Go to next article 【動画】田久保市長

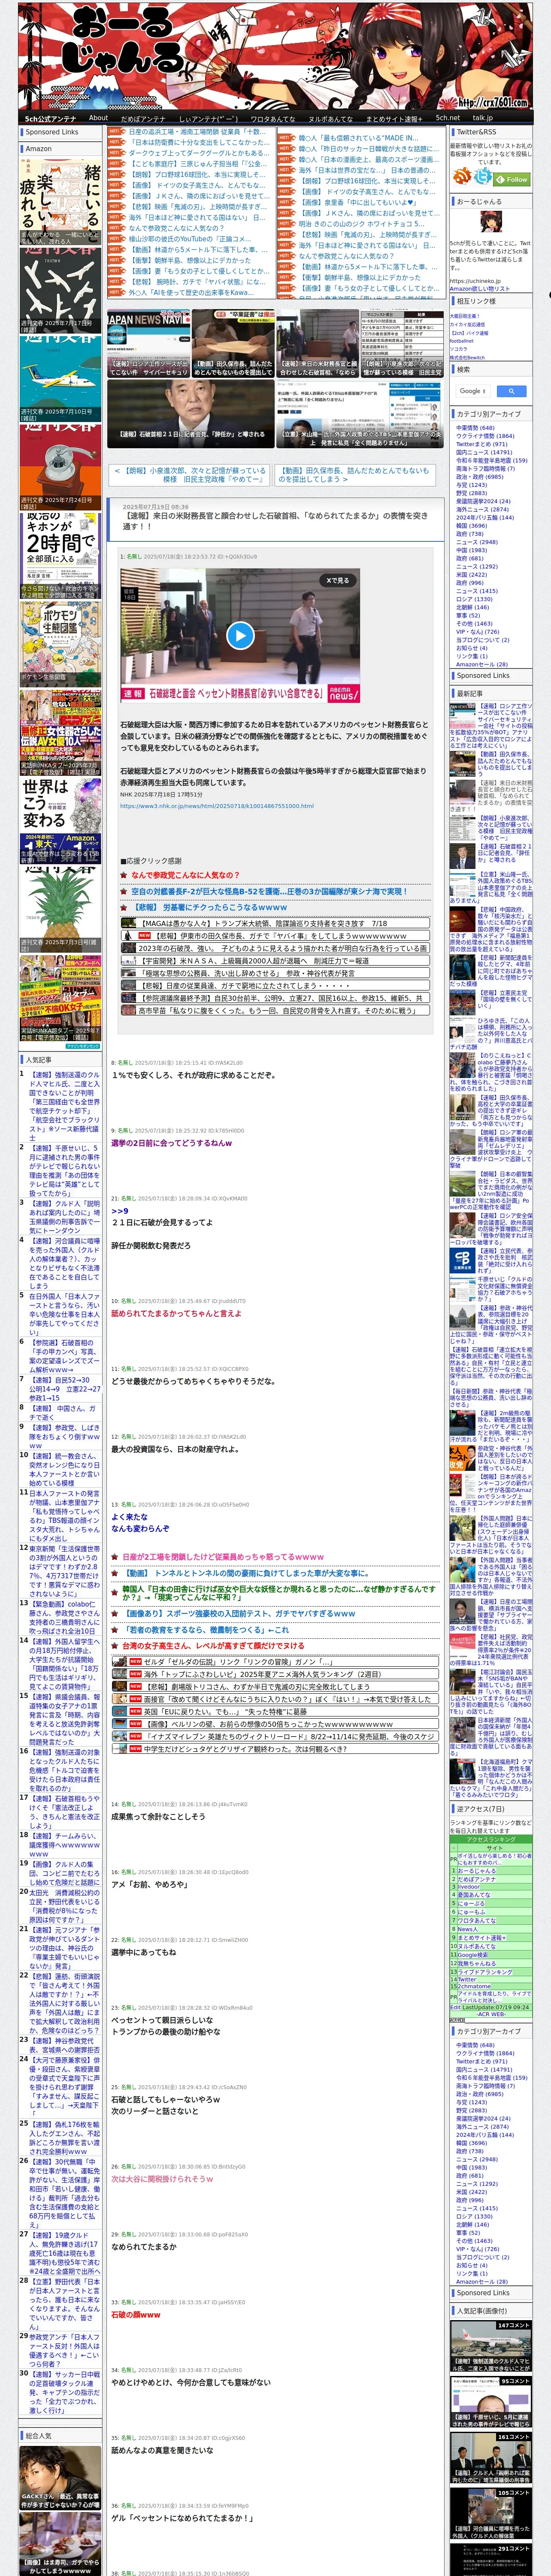[x=355, y=474]
